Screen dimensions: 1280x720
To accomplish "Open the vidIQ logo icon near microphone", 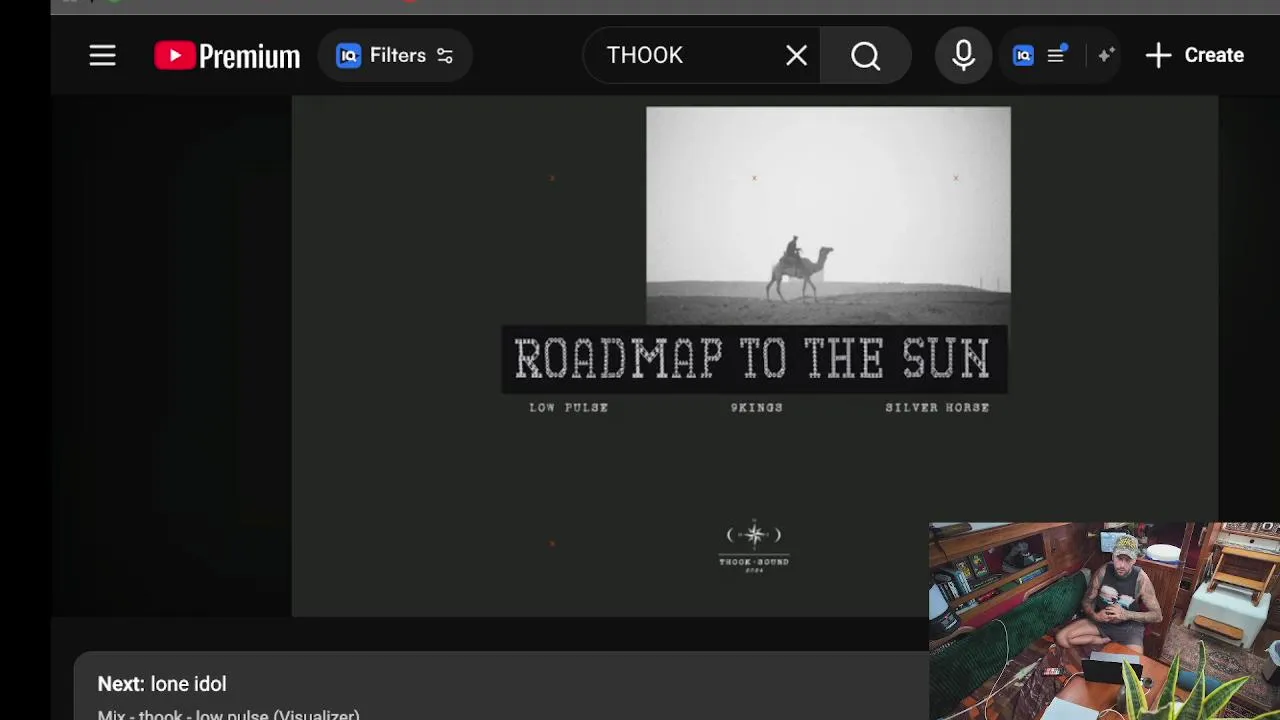I will 1023,56.
